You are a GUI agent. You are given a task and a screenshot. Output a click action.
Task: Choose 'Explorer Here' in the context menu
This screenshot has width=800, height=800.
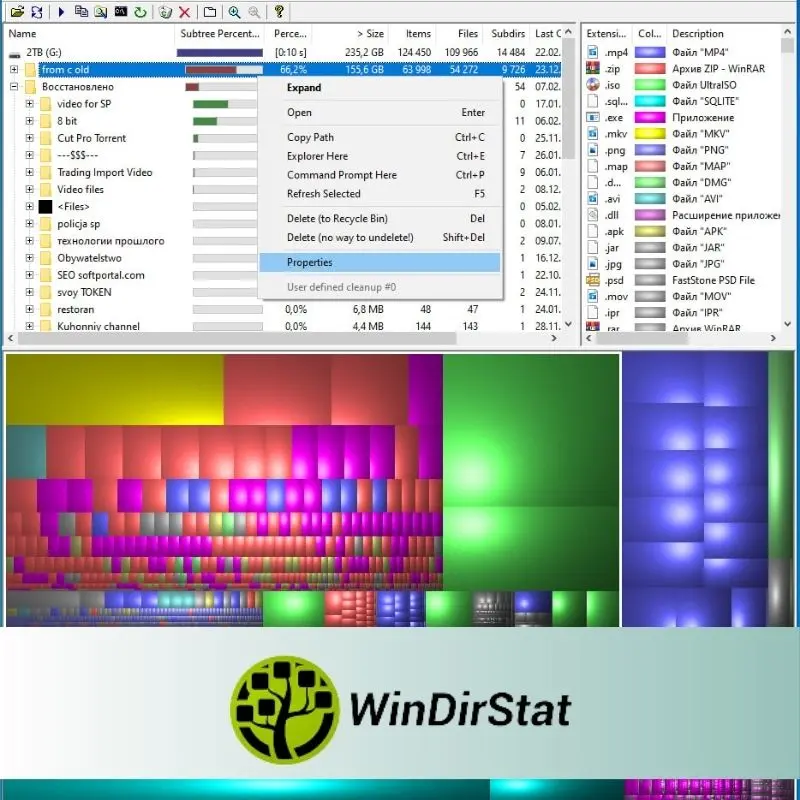(x=317, y=156)
